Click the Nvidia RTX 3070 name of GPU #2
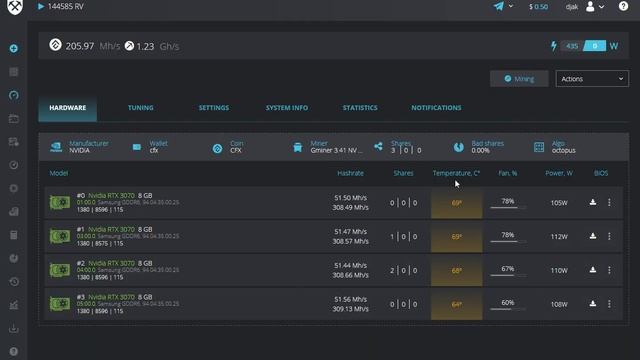This screenshot has height=360, width=640. click(x=111, y=263)
